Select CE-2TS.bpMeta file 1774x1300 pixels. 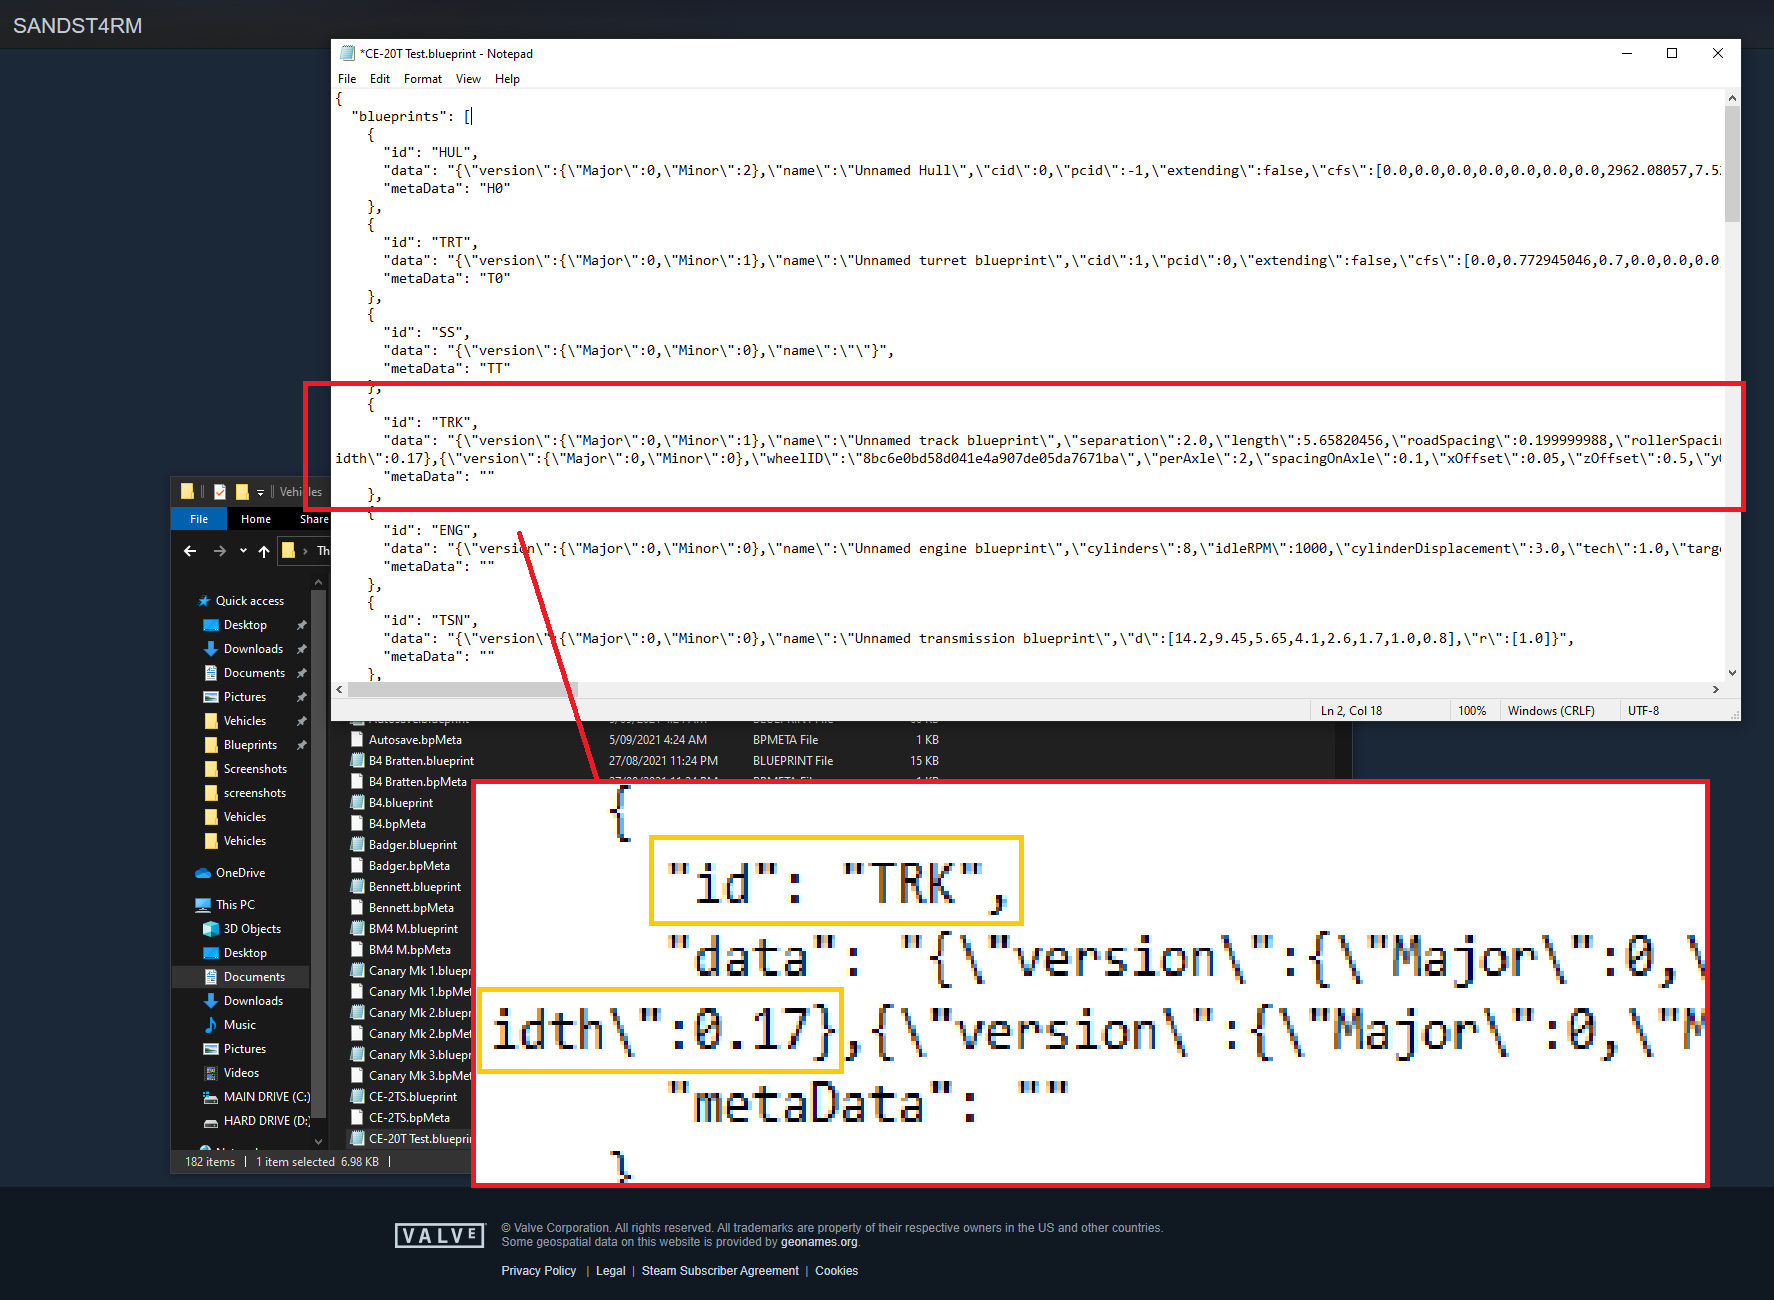(x=409, y=1118)
